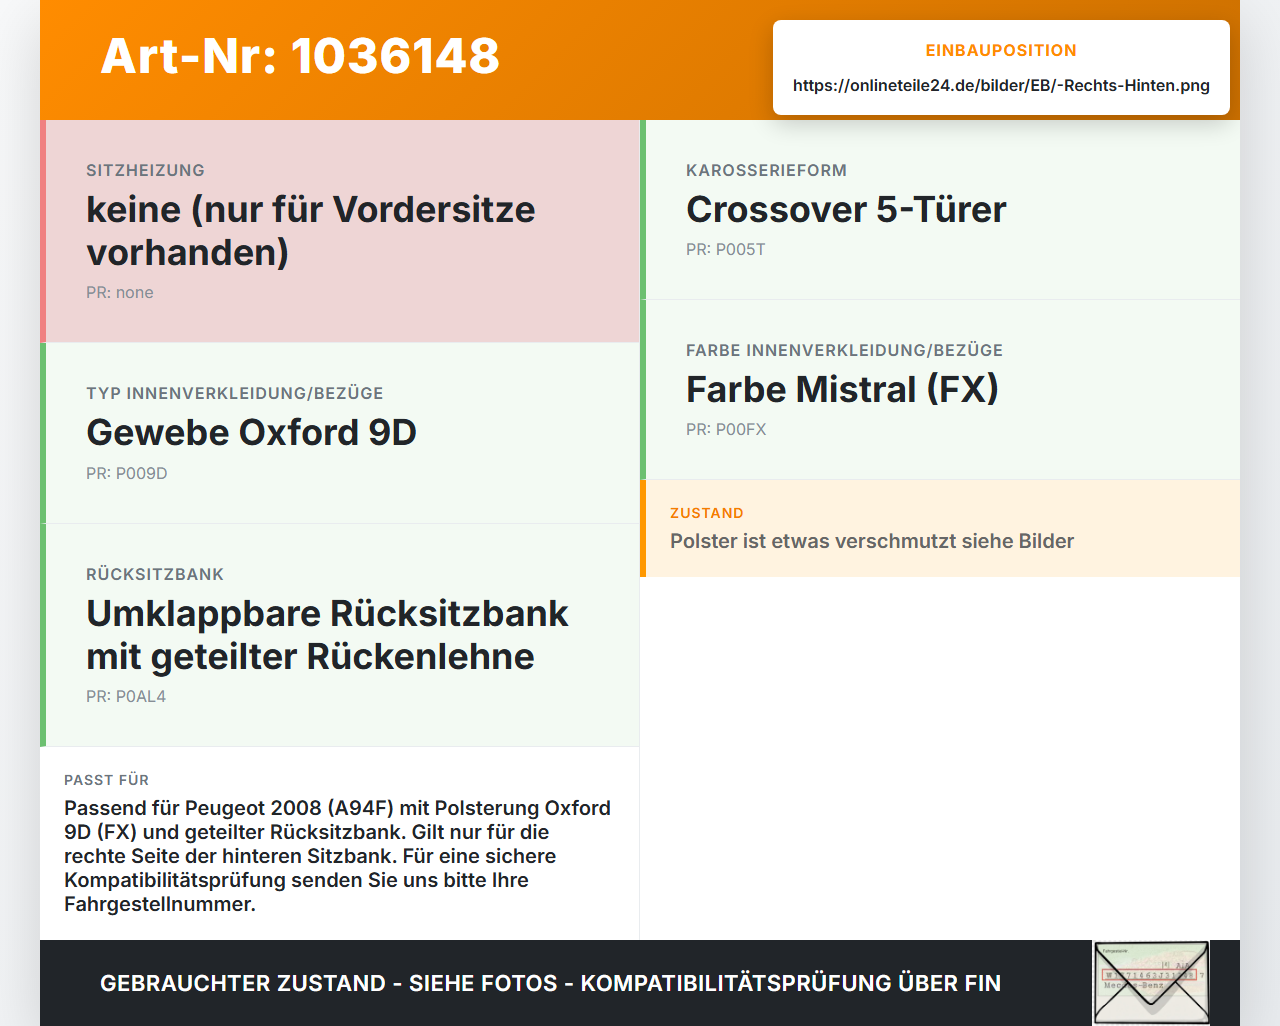Click the 'SITZHEIZUNG' label
The height and width of the screenshot is (1026, 1280).
[x=145, y=171]
